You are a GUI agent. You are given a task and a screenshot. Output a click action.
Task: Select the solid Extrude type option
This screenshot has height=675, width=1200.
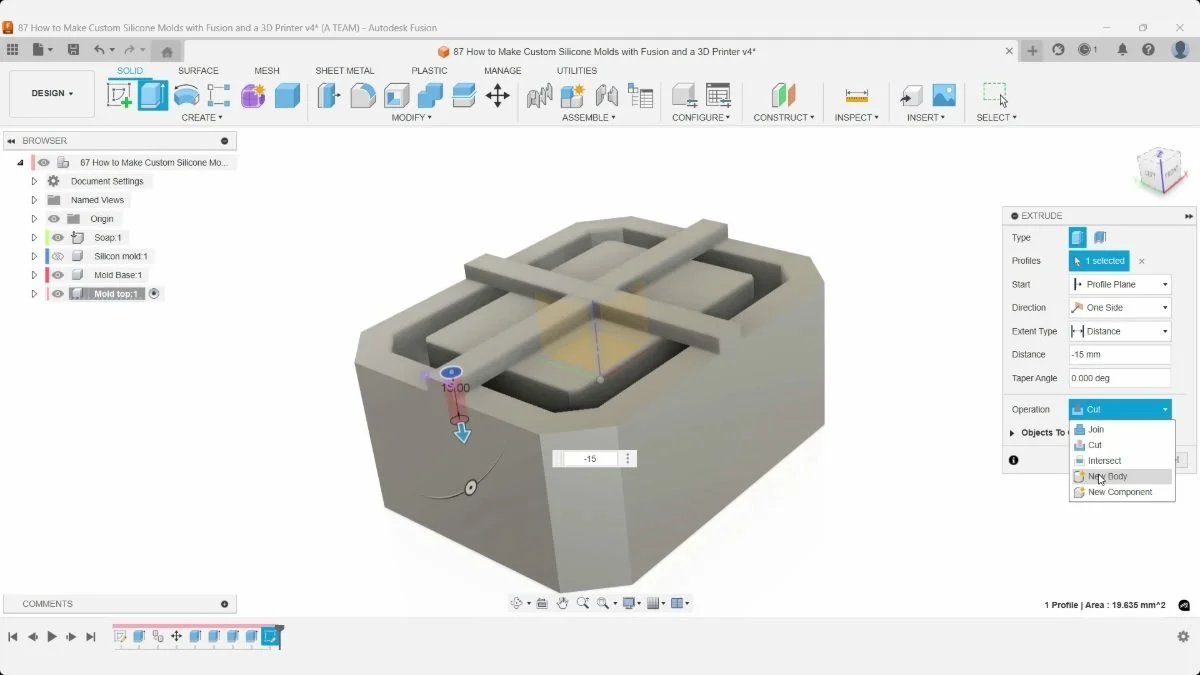tap(1078, 237)
